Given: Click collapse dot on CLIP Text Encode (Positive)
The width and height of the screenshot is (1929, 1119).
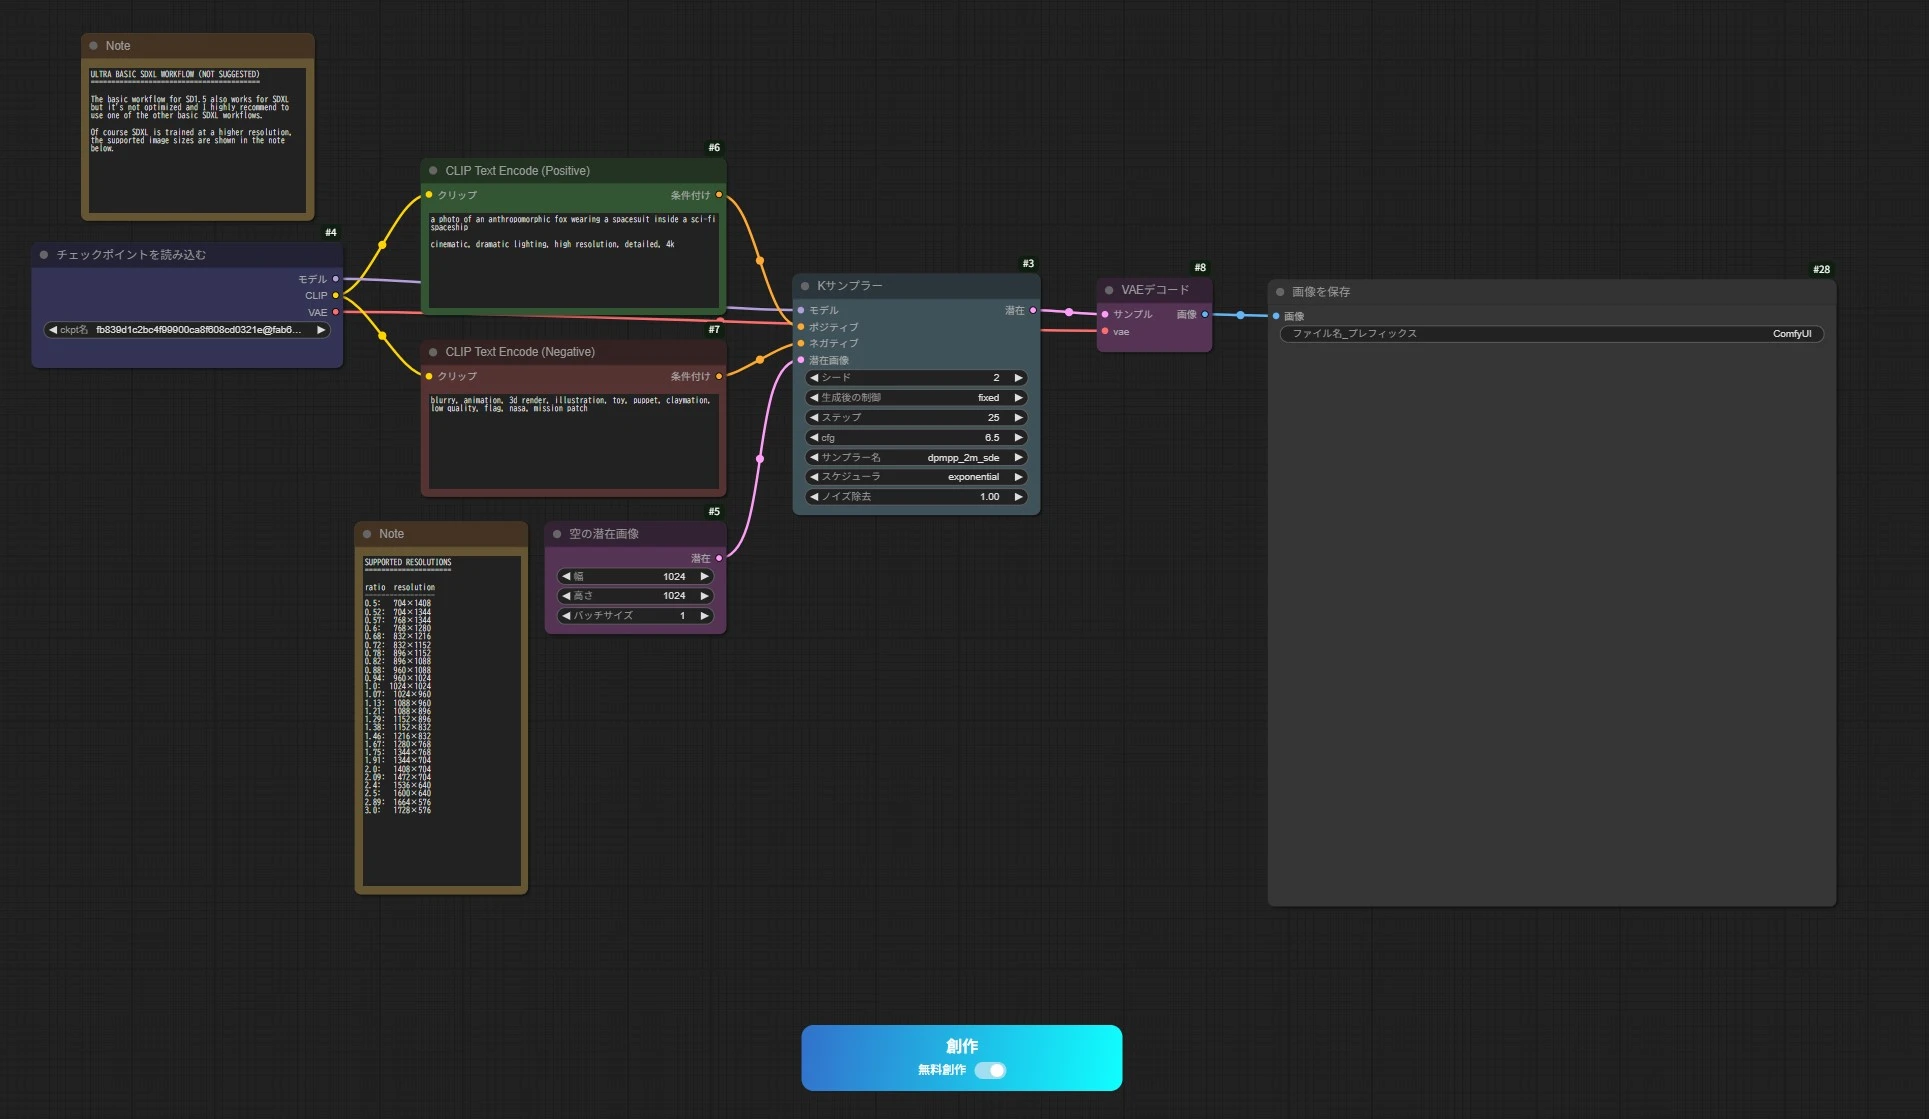Looking at the screenshot, I should 433,171.
